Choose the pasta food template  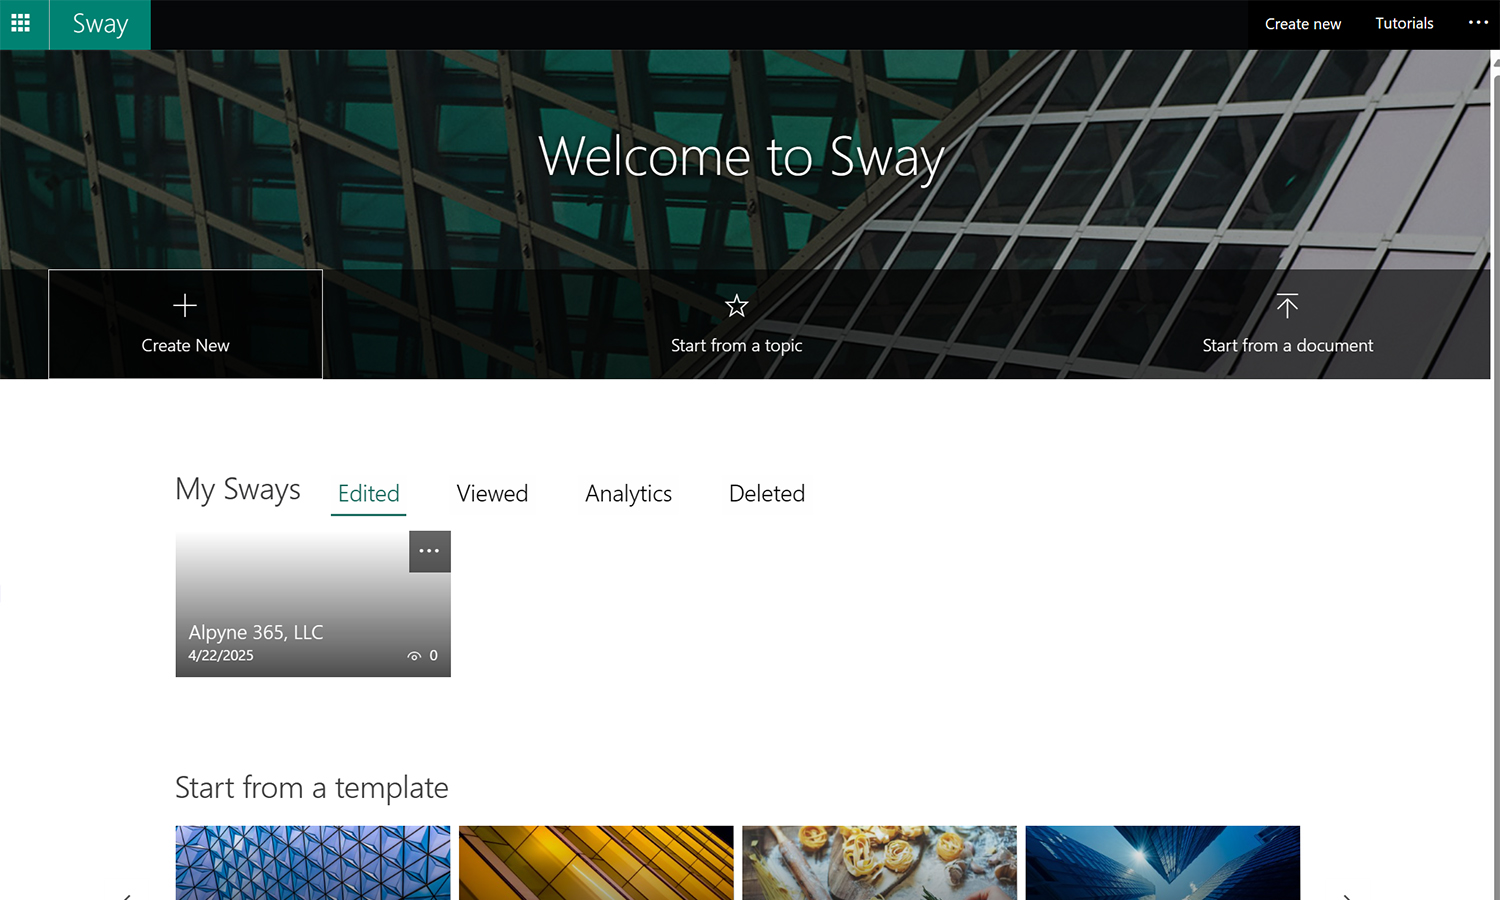(878, 862)
